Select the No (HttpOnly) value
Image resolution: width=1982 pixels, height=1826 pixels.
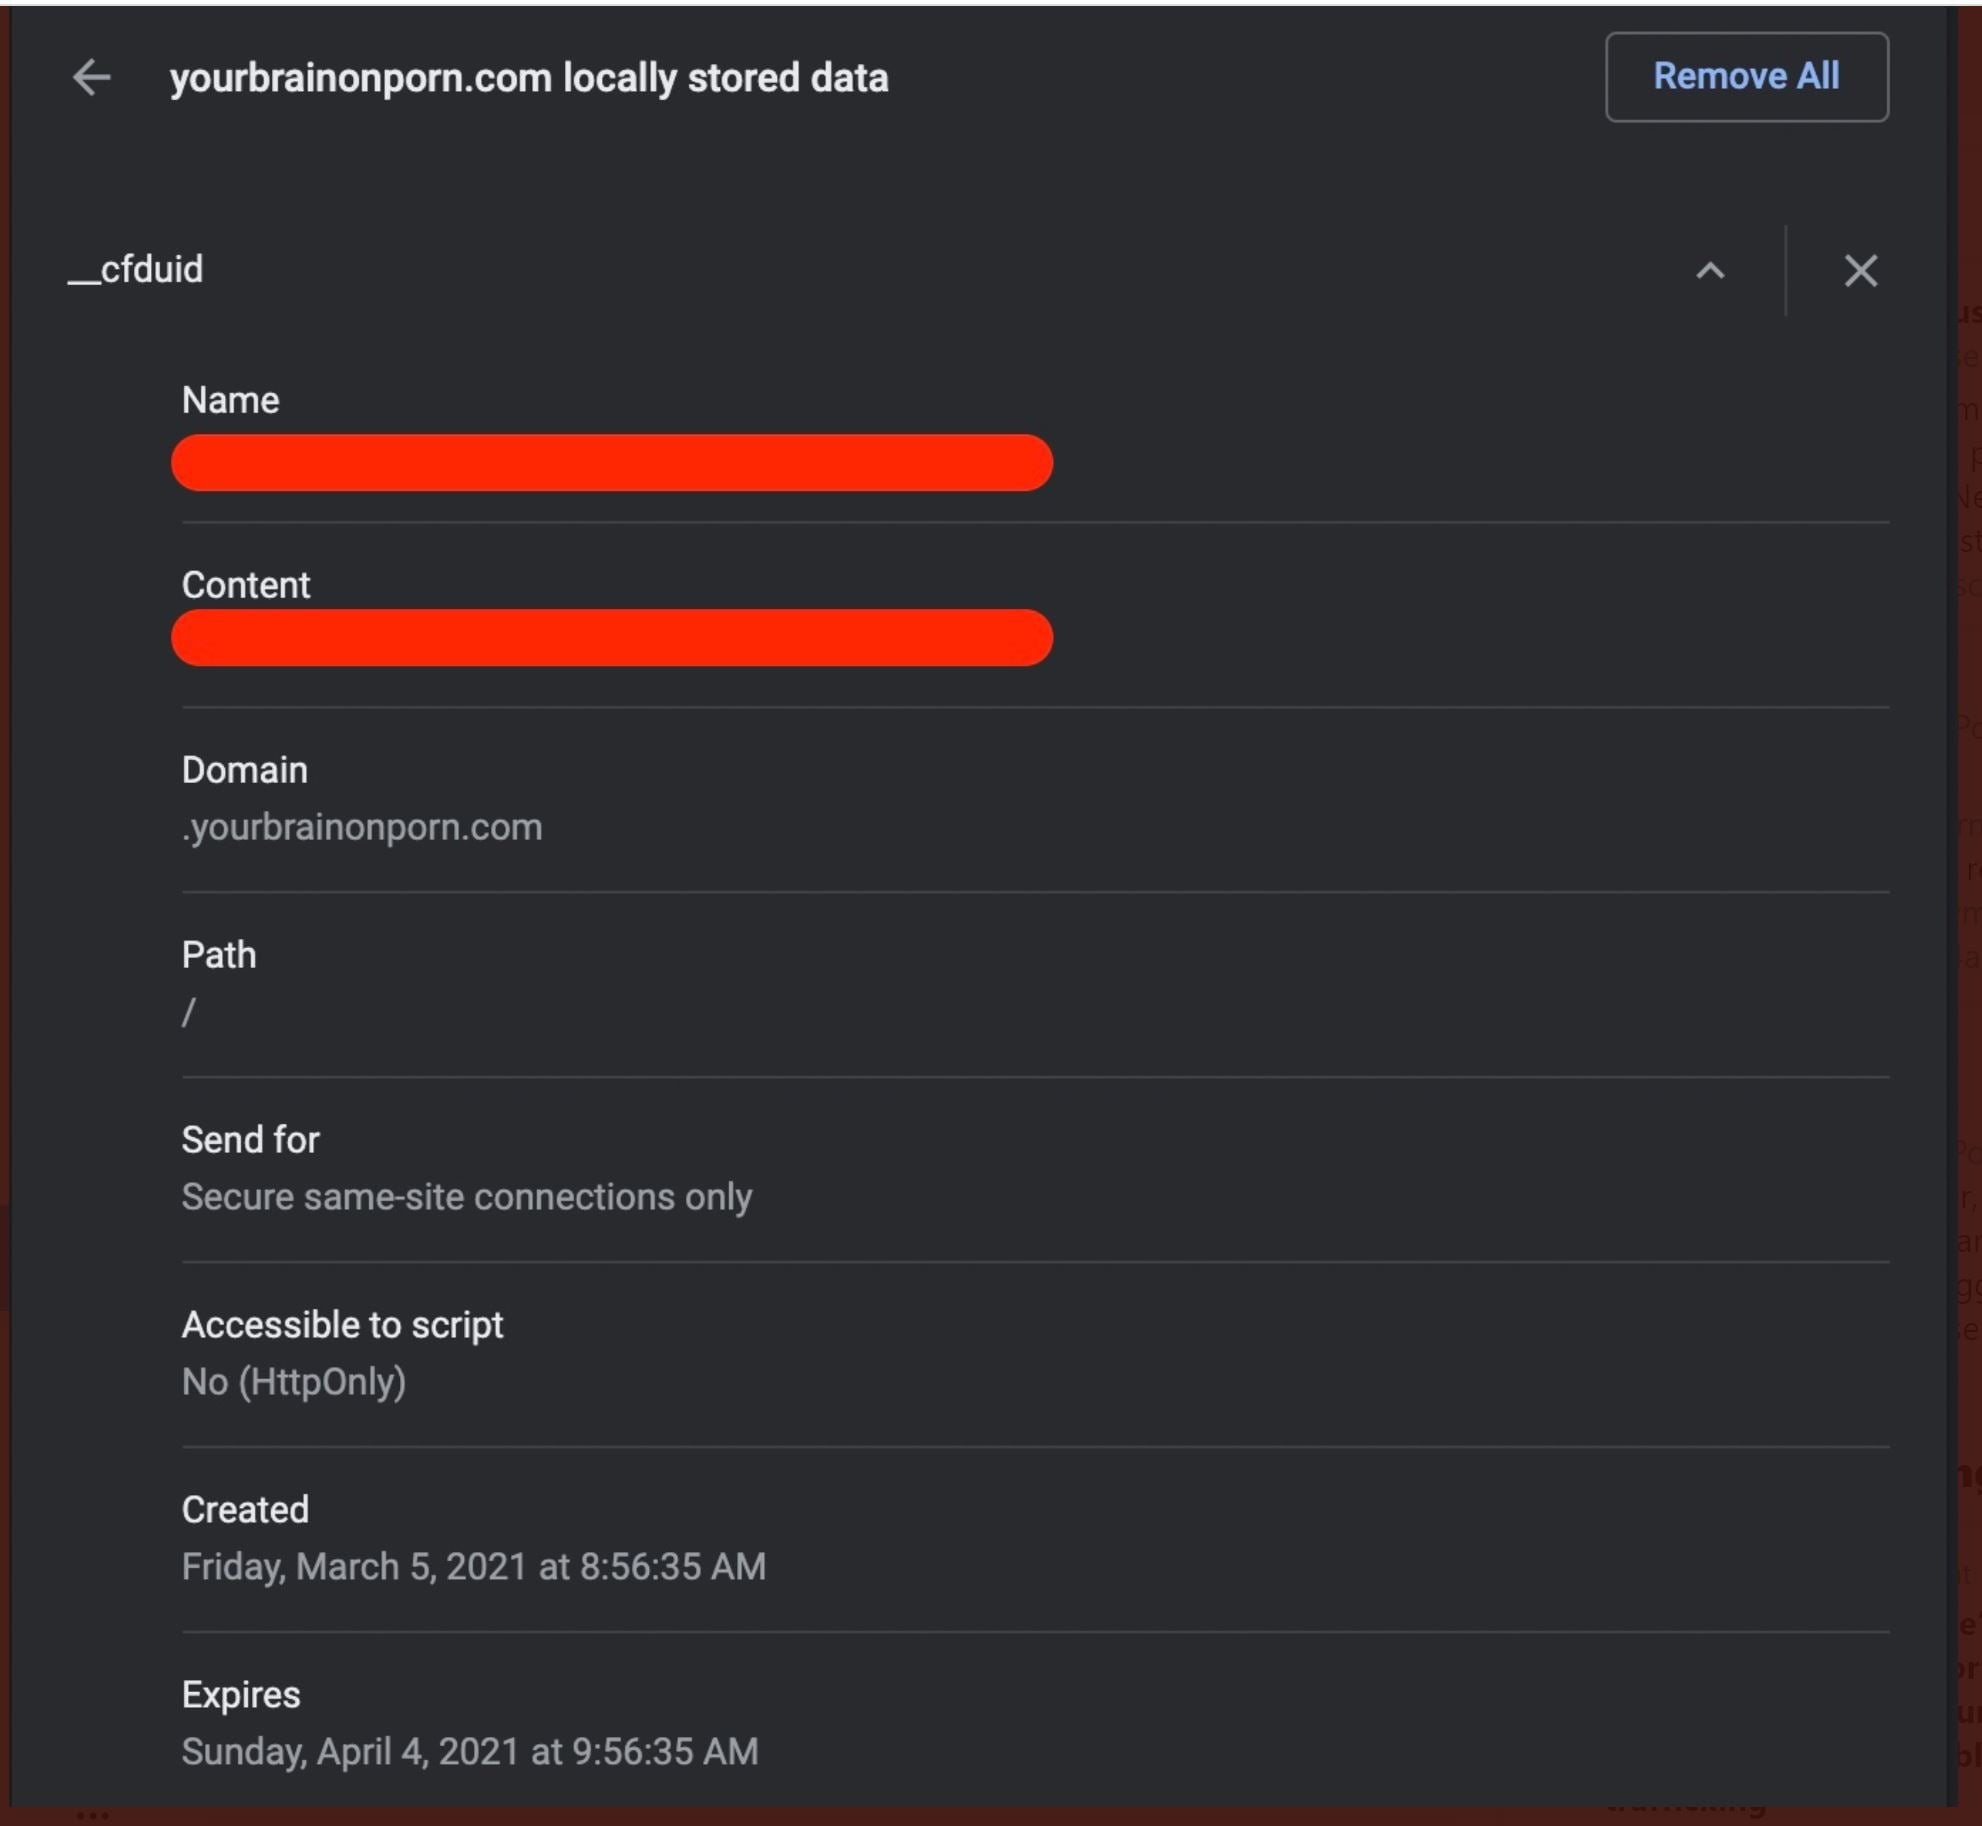(x=294, y=1382)
